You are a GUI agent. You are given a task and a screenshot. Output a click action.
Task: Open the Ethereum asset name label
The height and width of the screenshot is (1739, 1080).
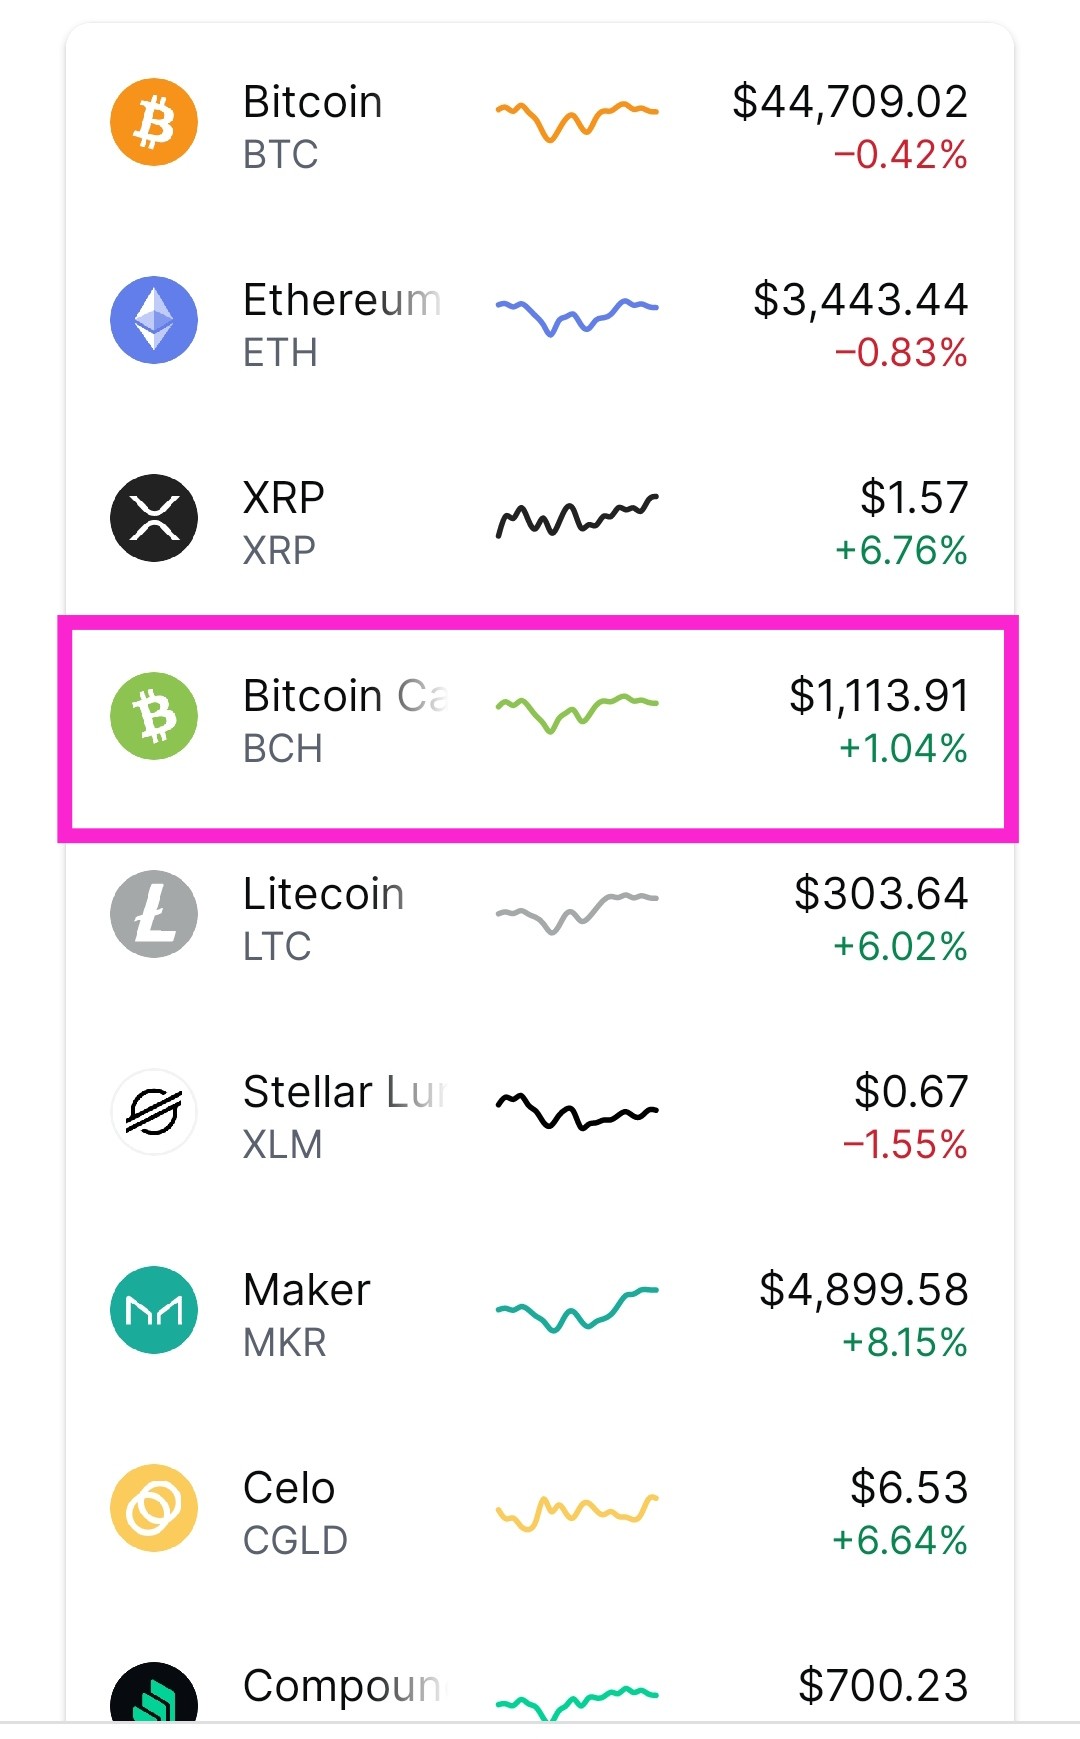pos(342,300)
